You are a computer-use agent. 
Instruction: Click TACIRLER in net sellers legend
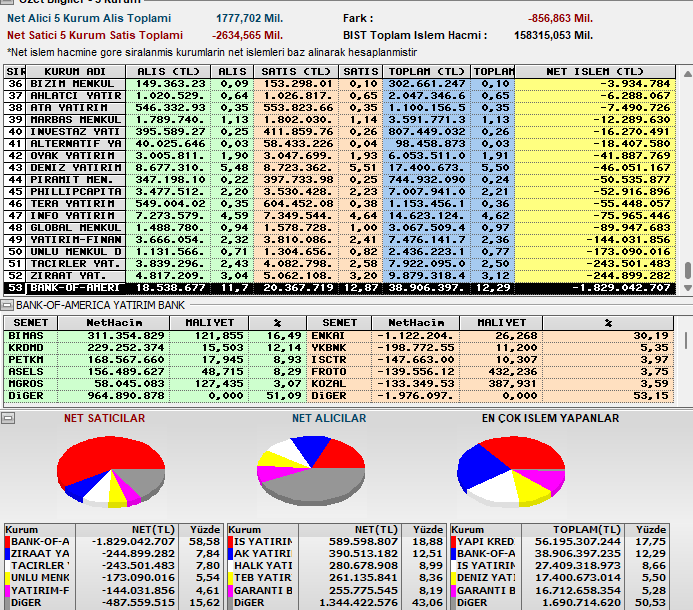pyautogui.click(x=40, y=566)
